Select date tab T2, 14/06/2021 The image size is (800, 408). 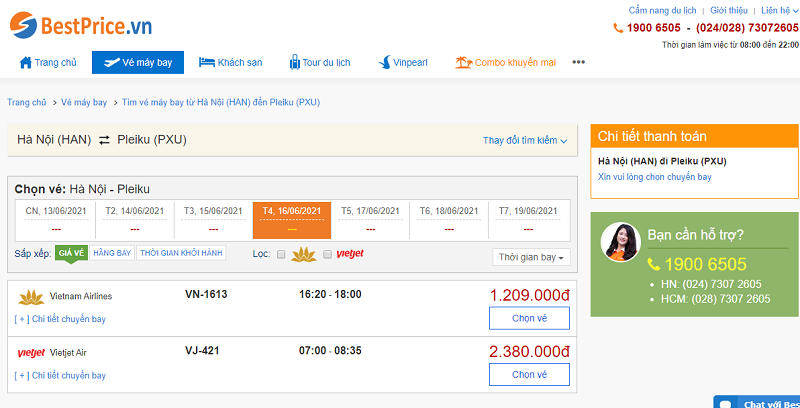(x=135, y=220)
